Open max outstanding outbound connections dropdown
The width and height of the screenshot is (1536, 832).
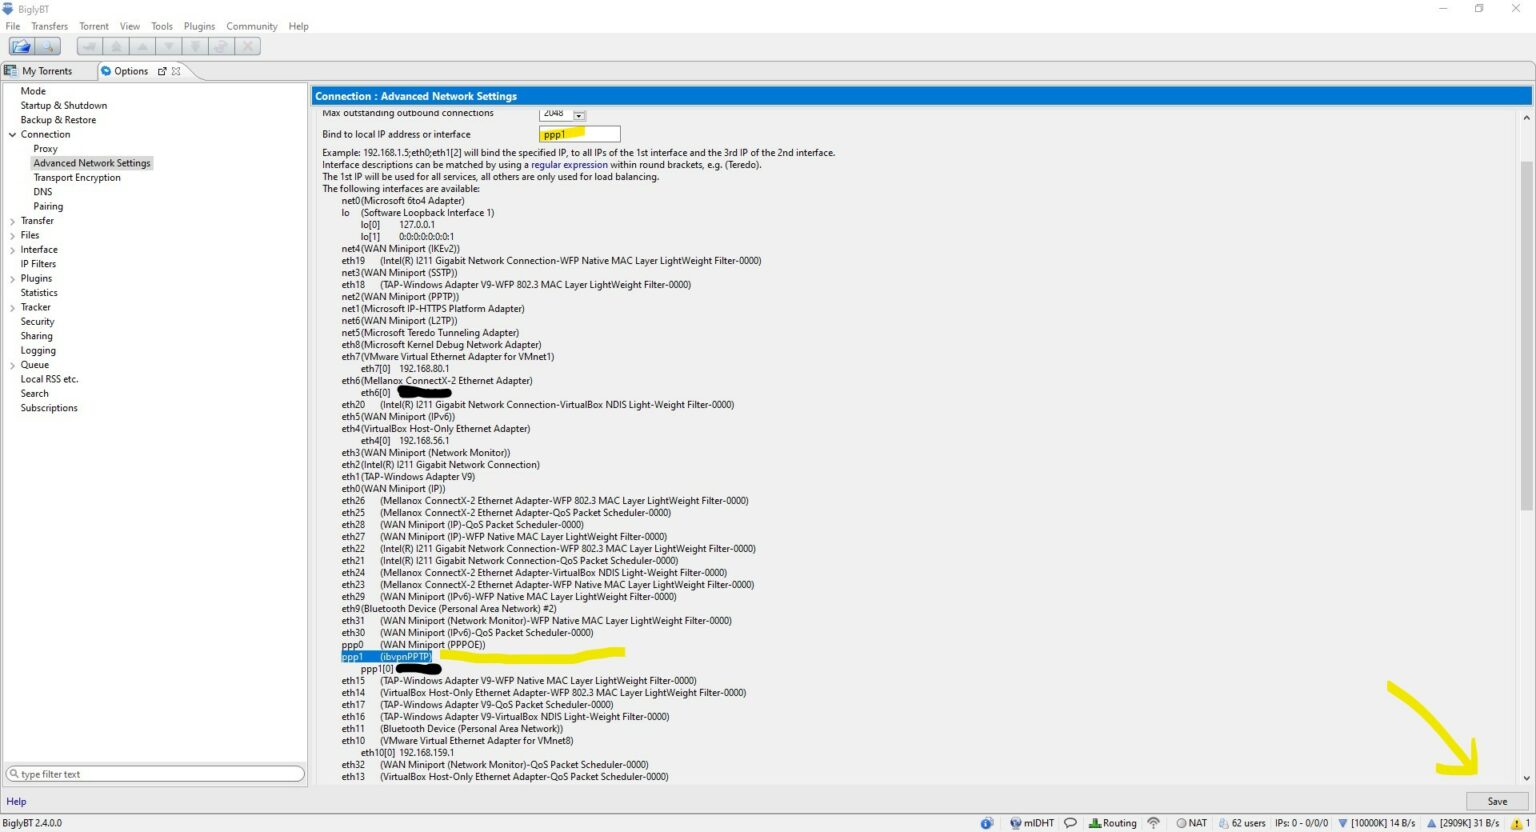click(x=579, y=115)
